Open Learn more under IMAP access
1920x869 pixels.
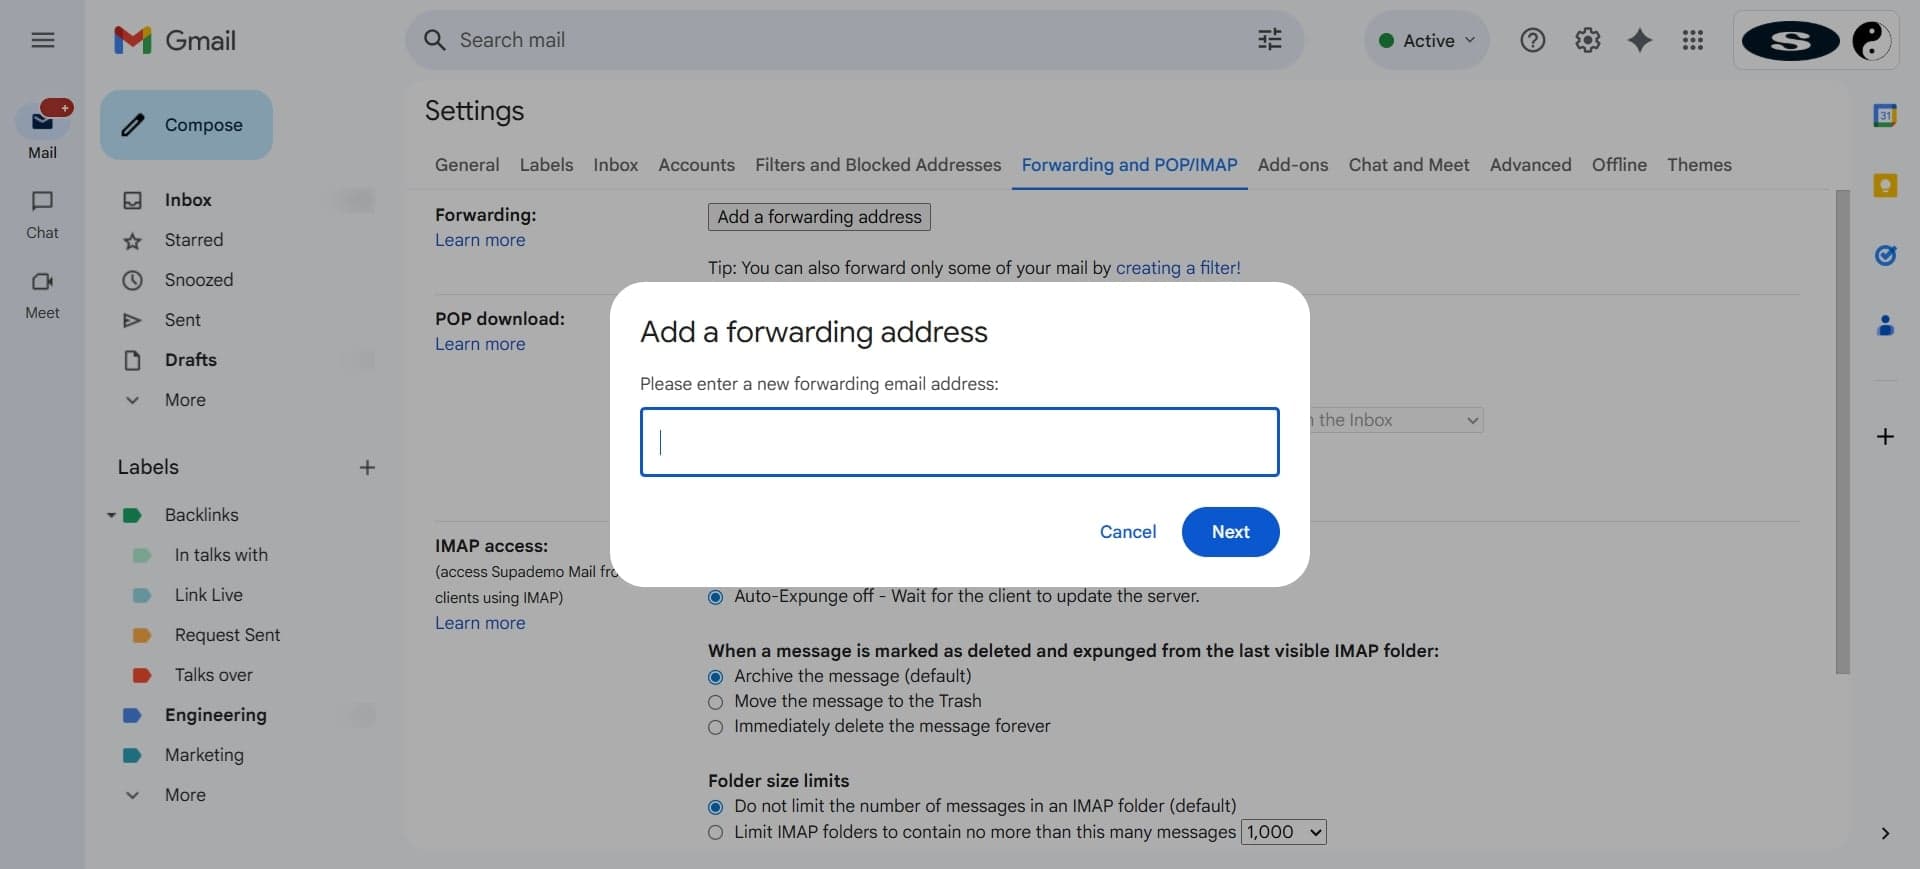(480, 623)
